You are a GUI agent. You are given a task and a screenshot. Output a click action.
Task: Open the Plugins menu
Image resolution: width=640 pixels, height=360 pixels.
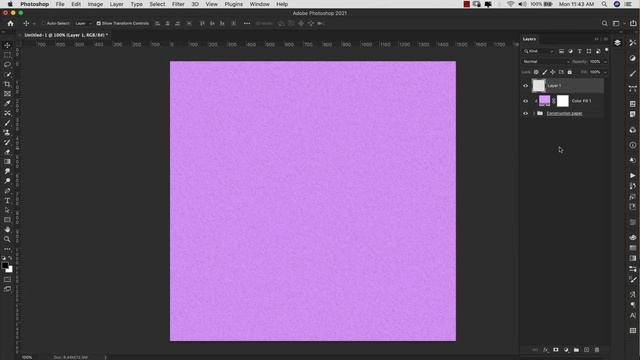233,4
